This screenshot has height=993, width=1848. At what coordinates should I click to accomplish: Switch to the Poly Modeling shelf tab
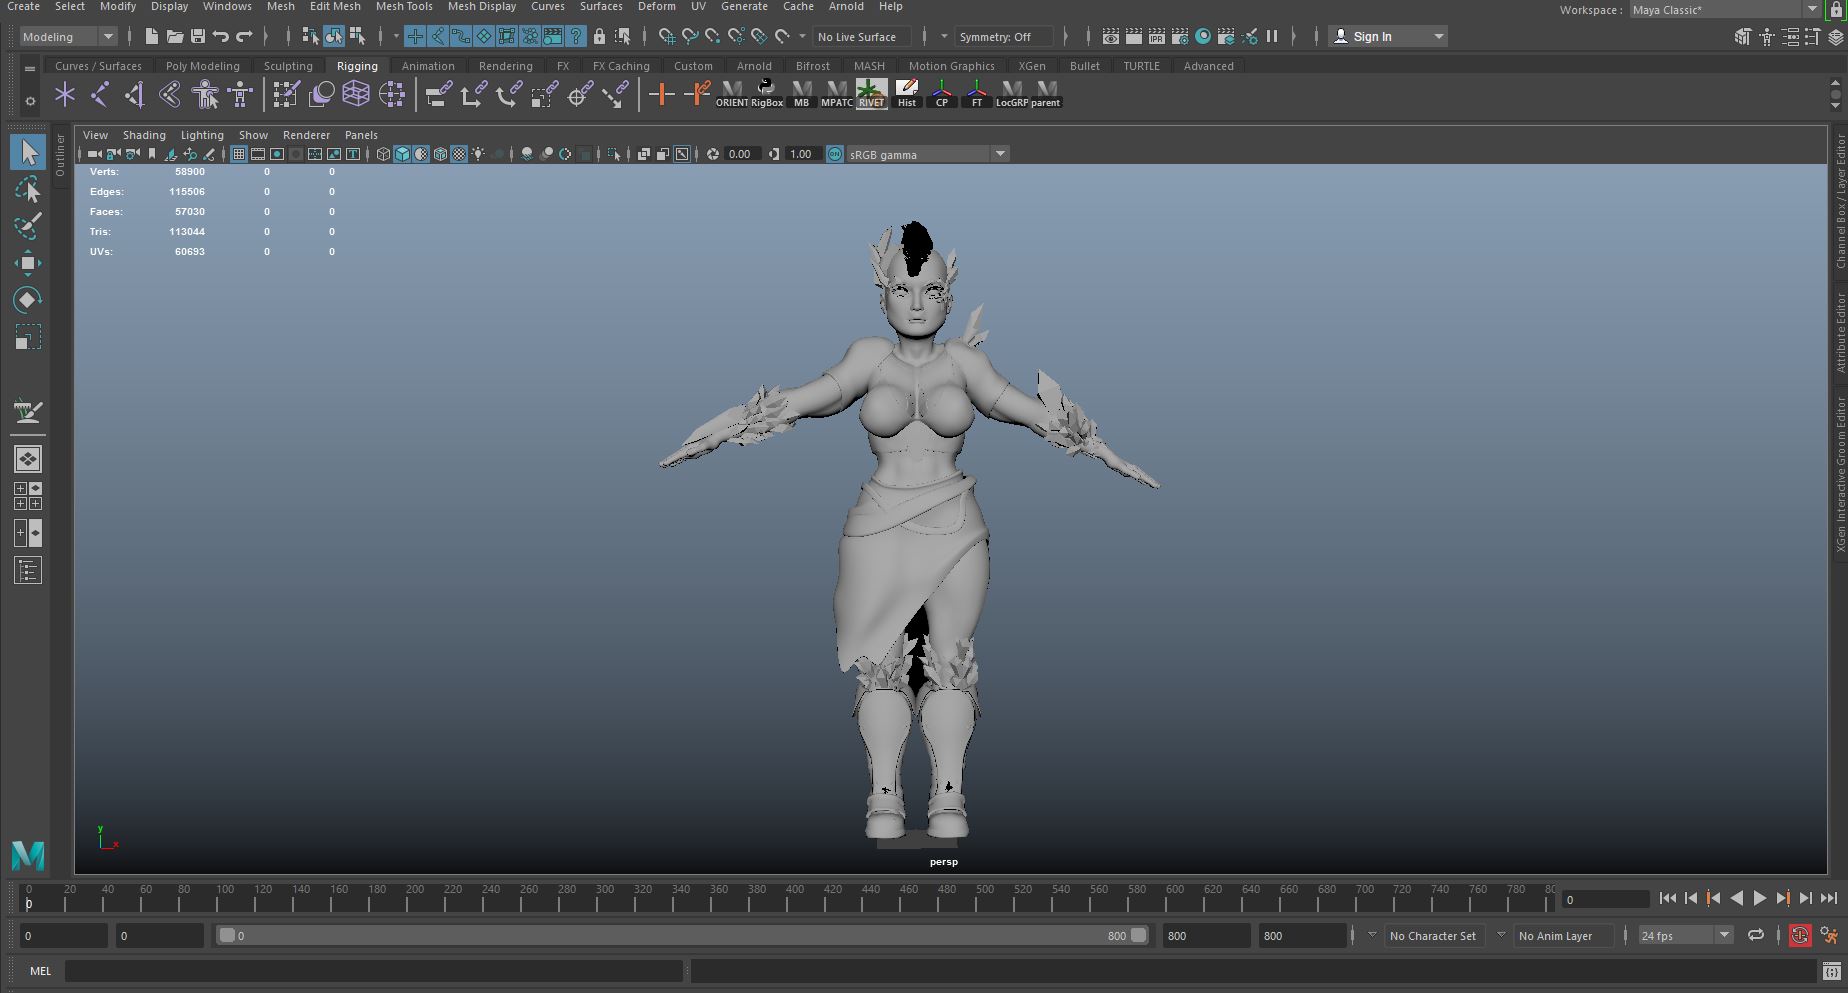pyautogui.click(x=203, y=66)
